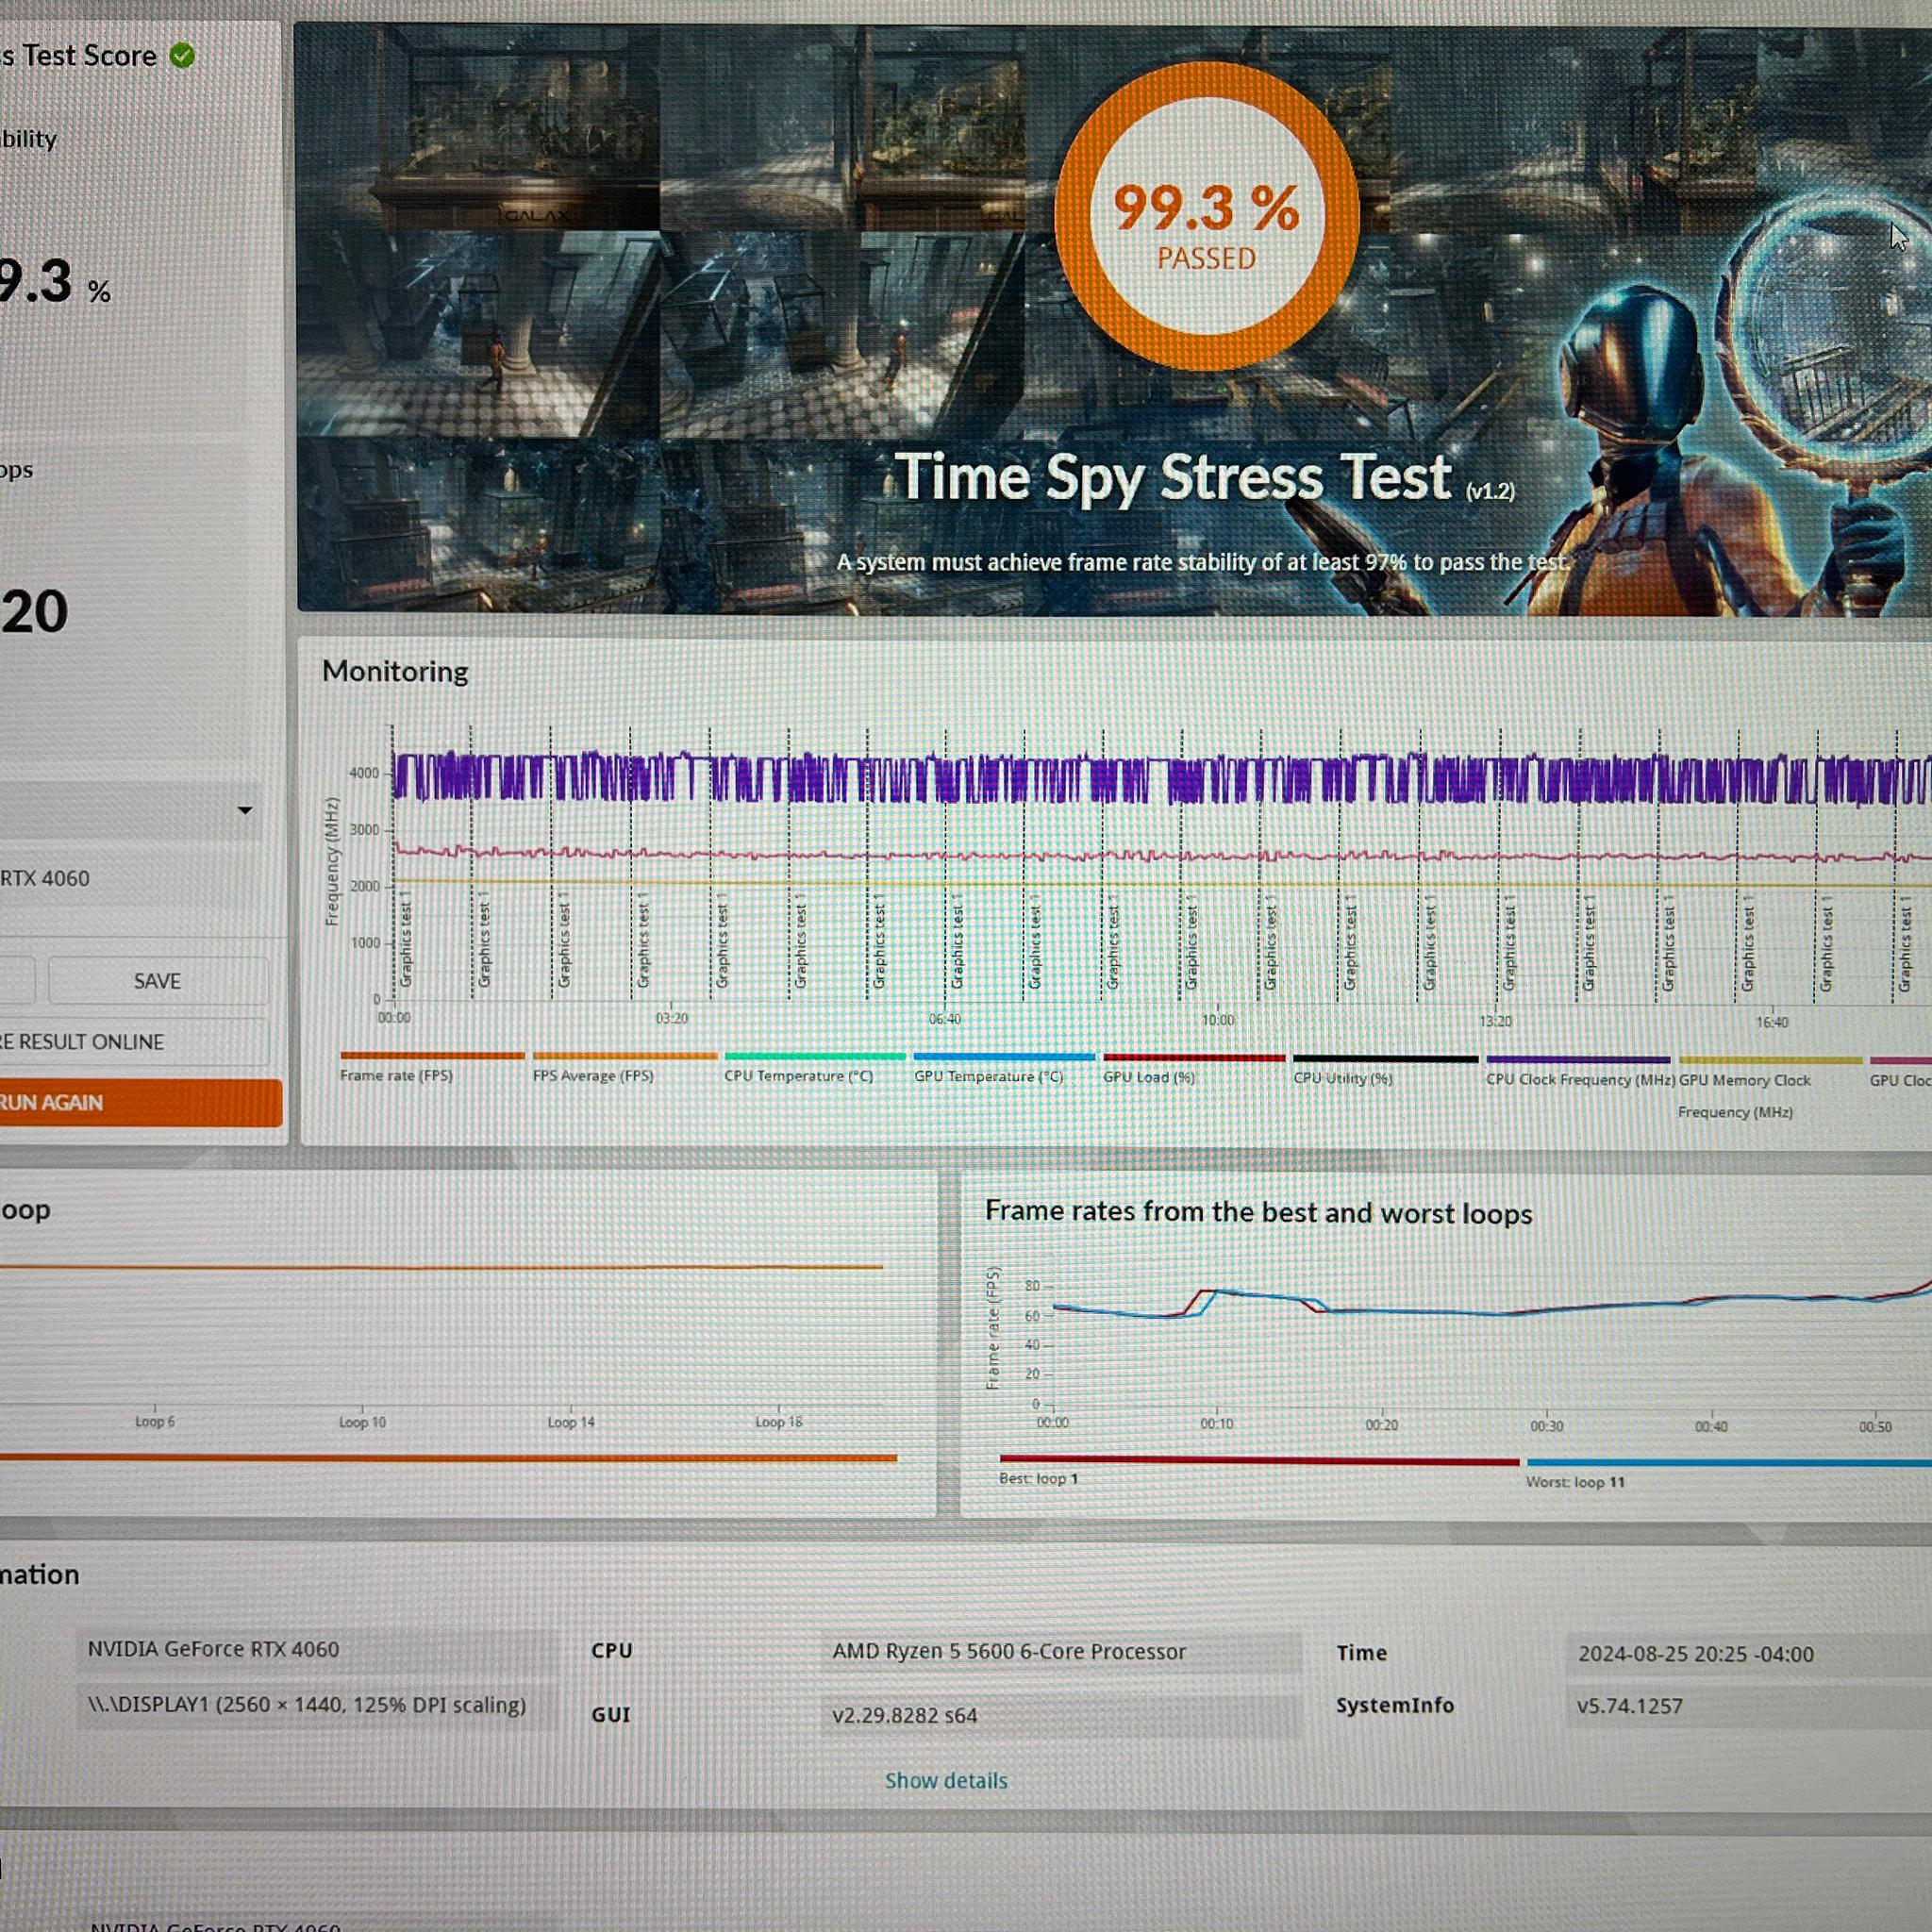
Task: Click the Frequency (MHz) axis title
Action: 332,861
